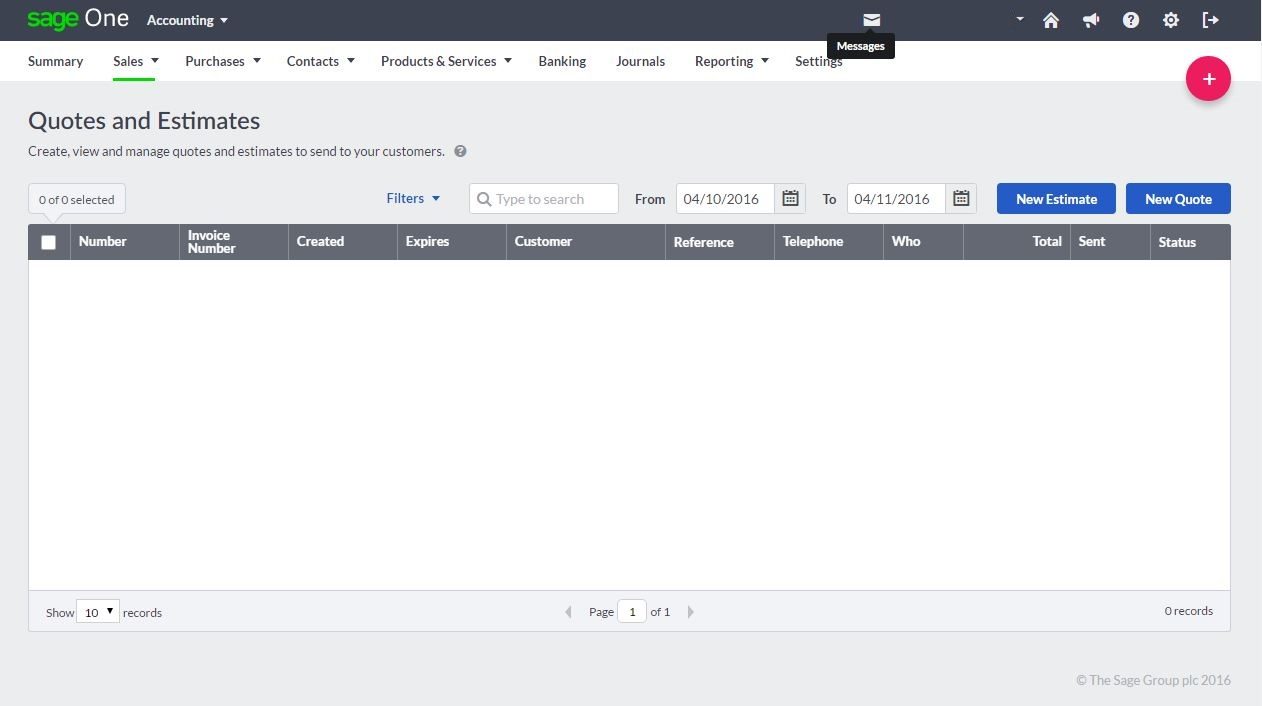Switch to the Banking tab
This screenshot has height=706, width=1262.
[x=562, y=61]
